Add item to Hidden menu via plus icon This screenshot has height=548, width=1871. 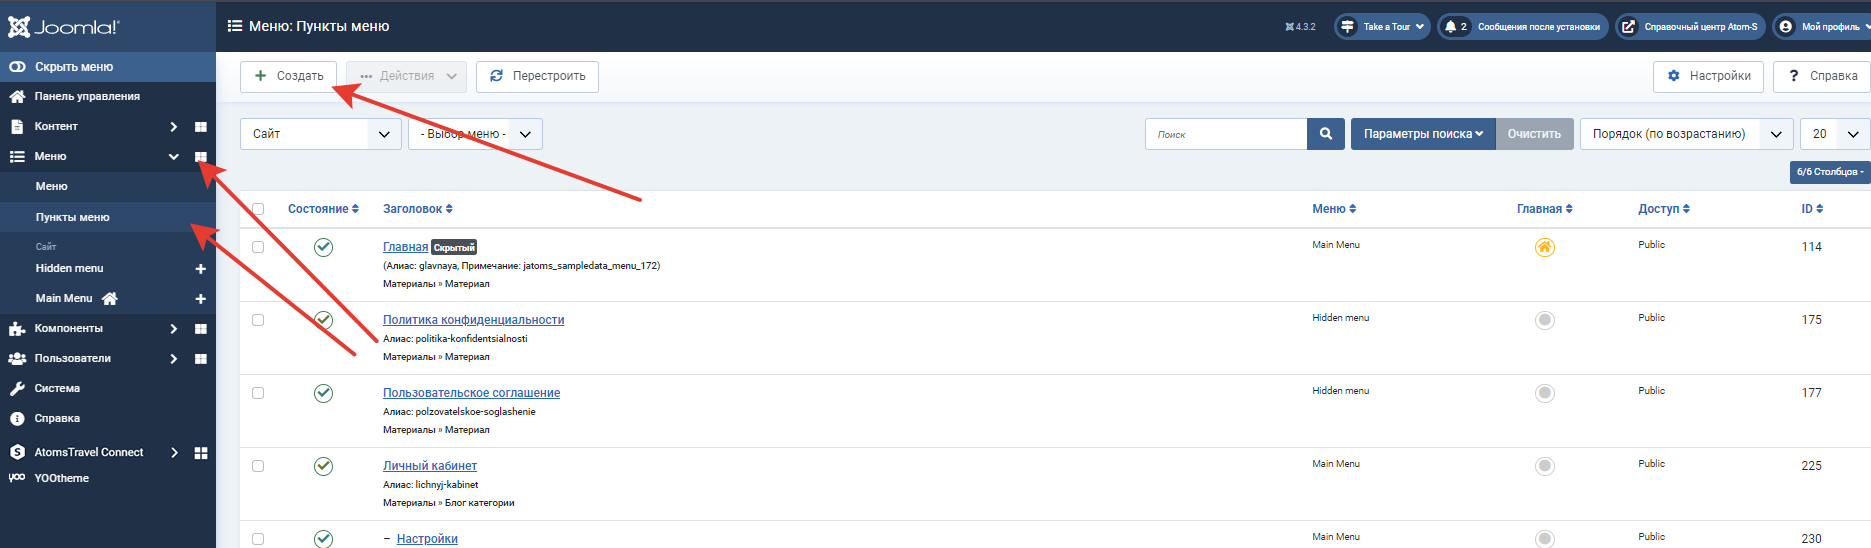pos(201,269)
